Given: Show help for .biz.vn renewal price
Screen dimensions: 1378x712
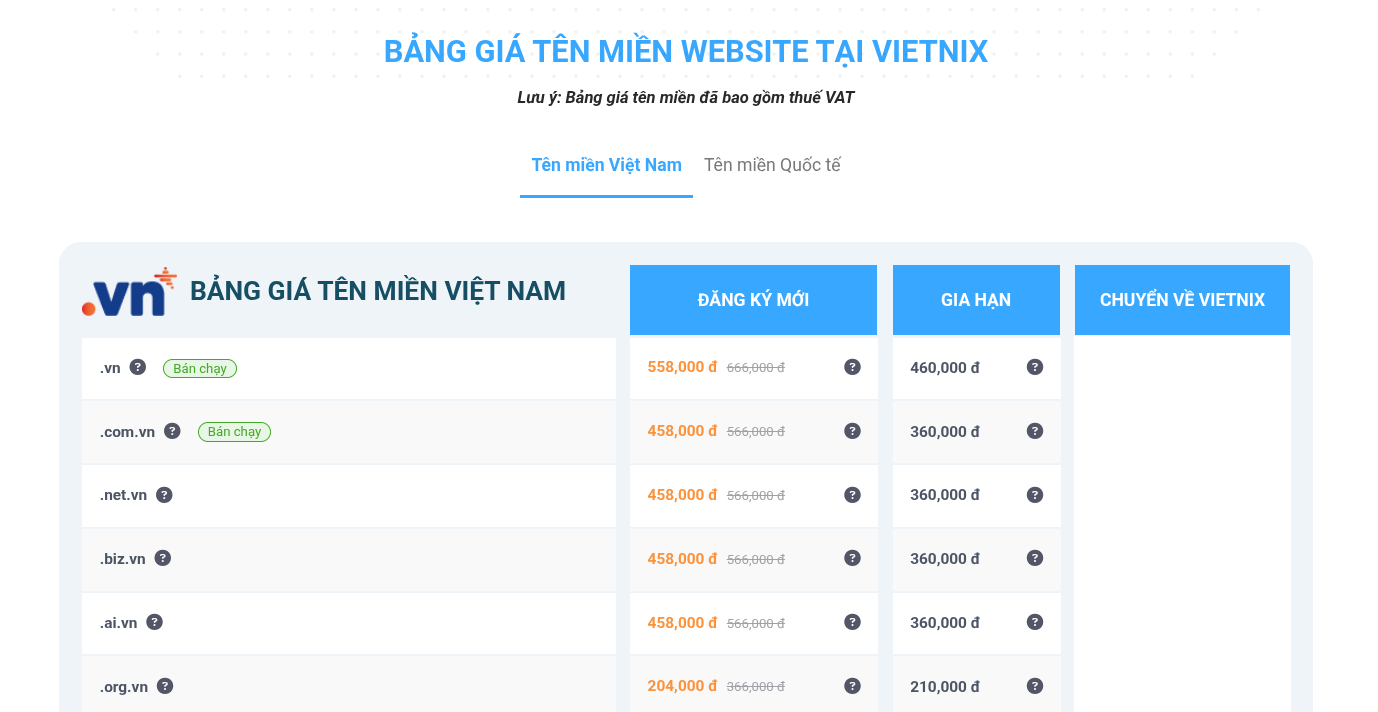Looking at the screenshot, I should tap(1035, 558).
